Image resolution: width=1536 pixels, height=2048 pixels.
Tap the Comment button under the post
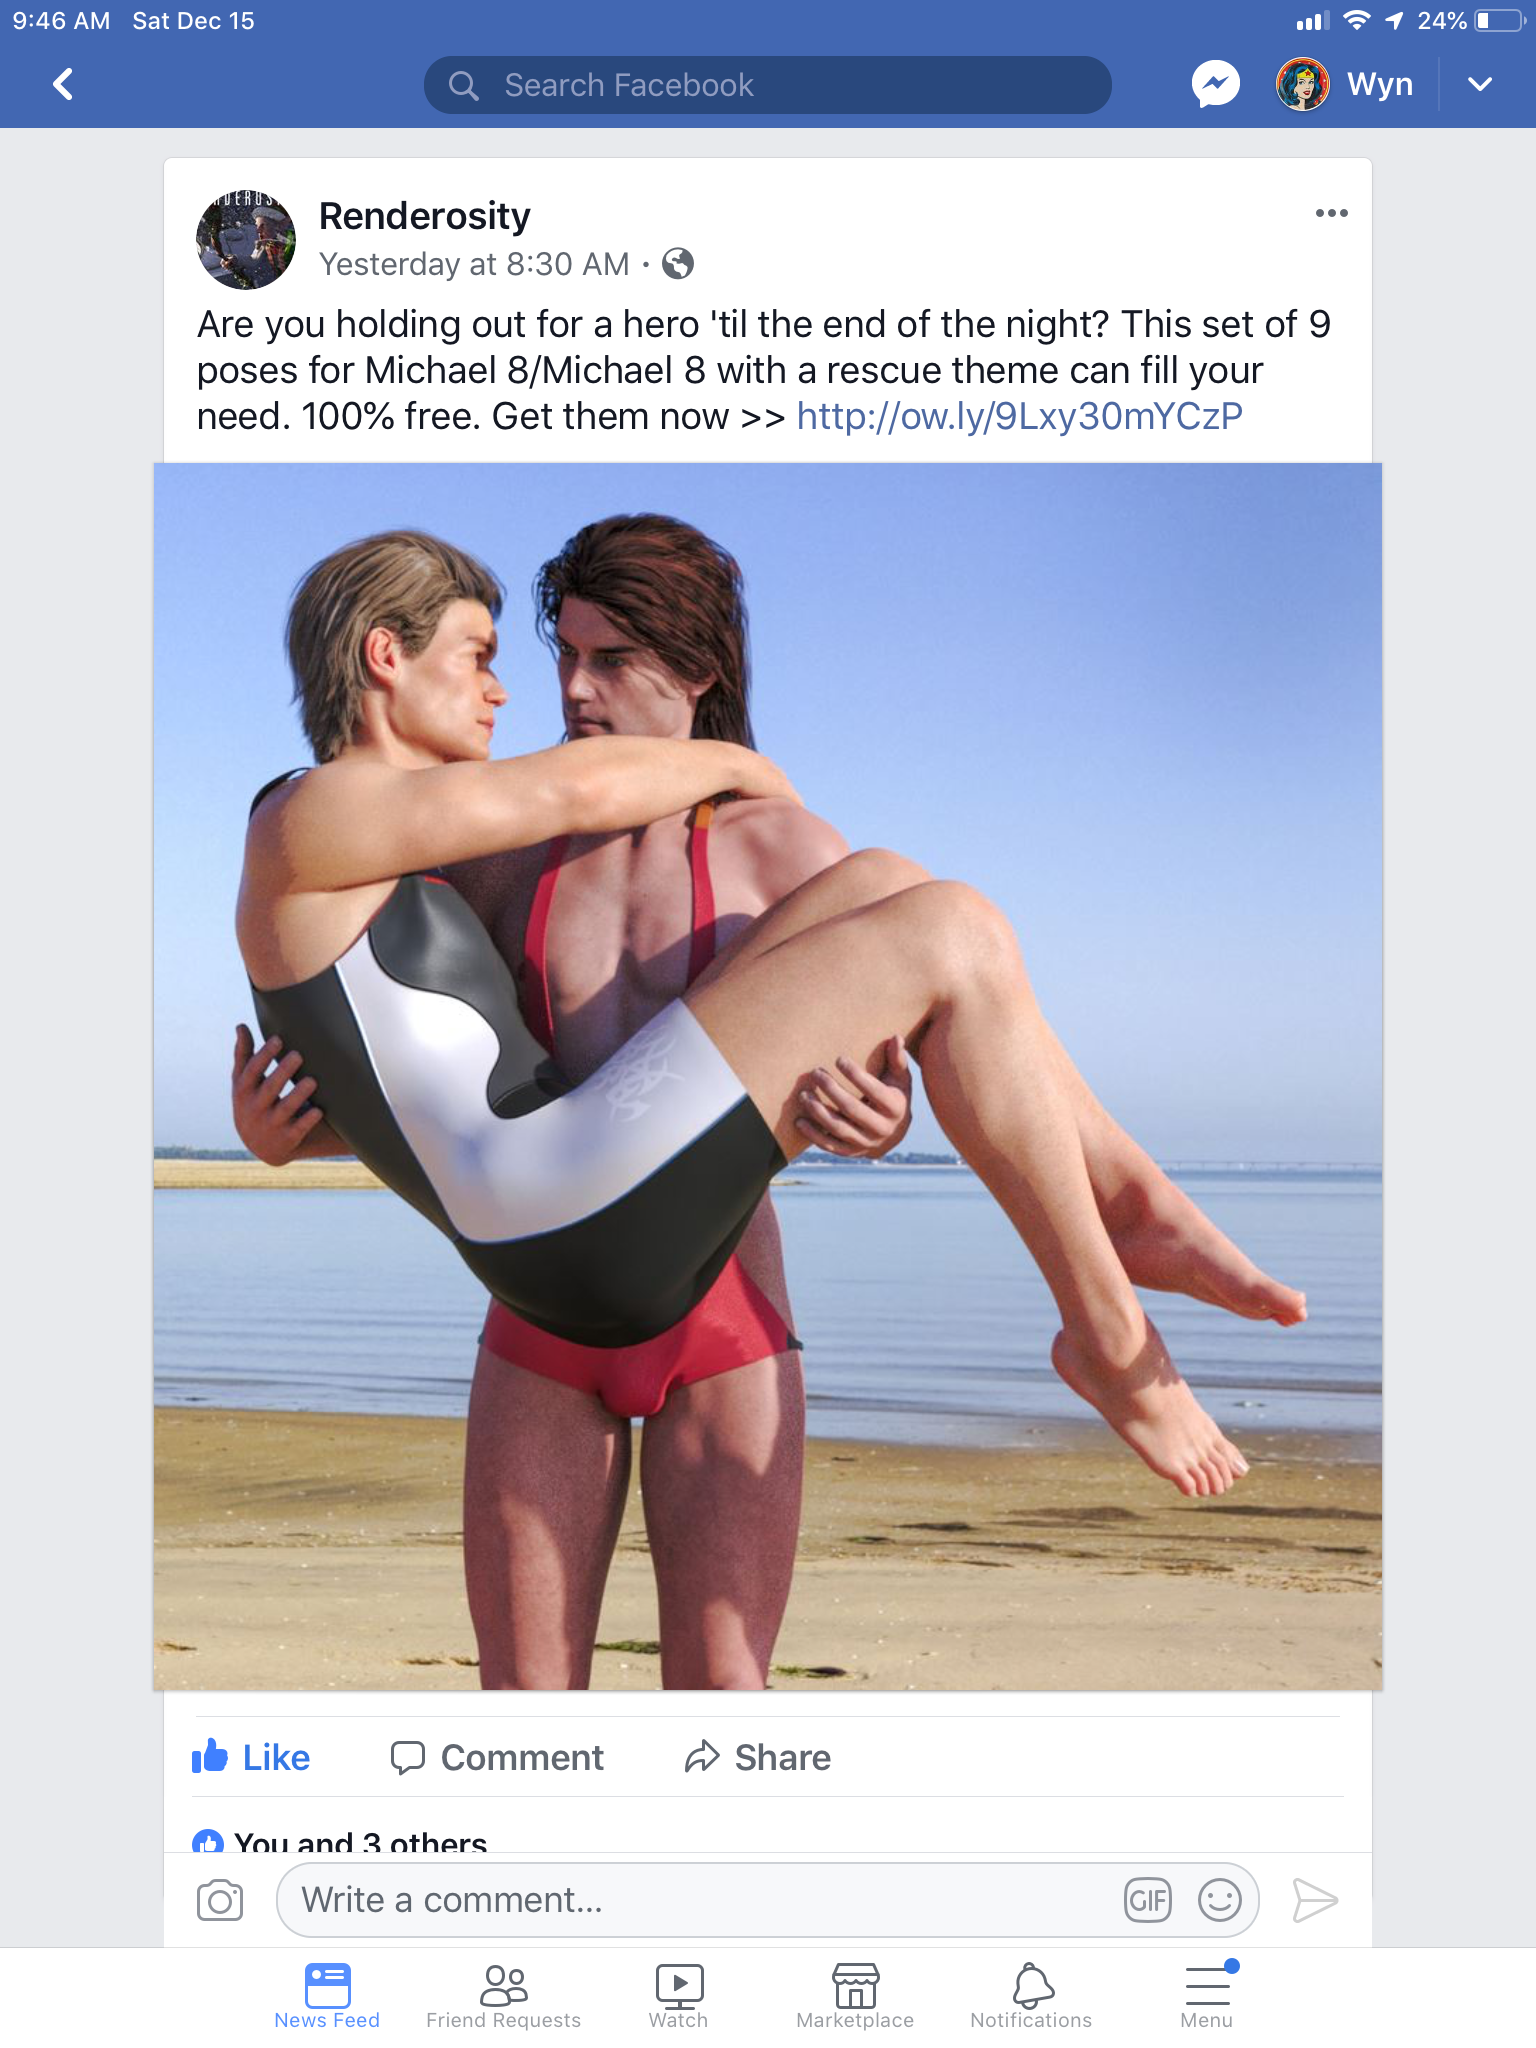(x=497, y=1757)
